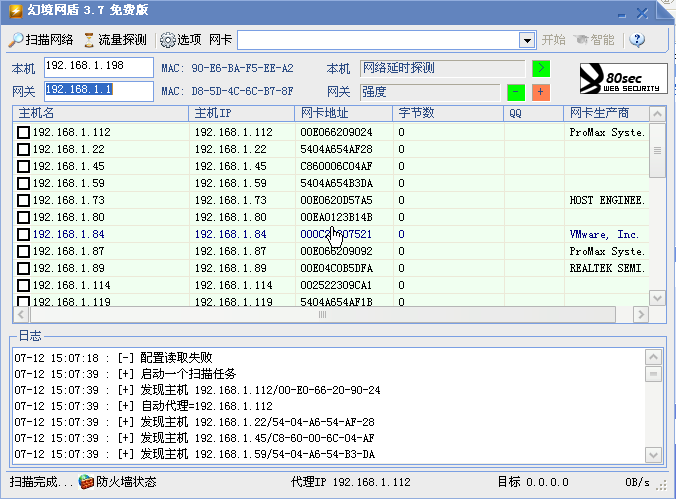Check the box for host 192.168.1.45
The width and height of the screenshot is (676, 499).
point(23,166)
